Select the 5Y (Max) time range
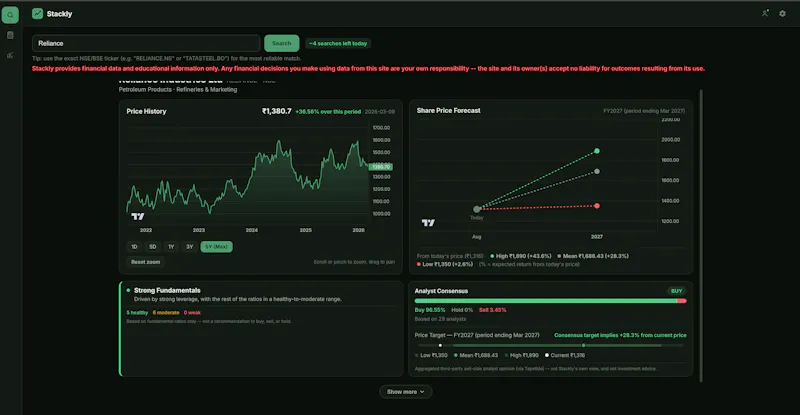 pos(216,247)
